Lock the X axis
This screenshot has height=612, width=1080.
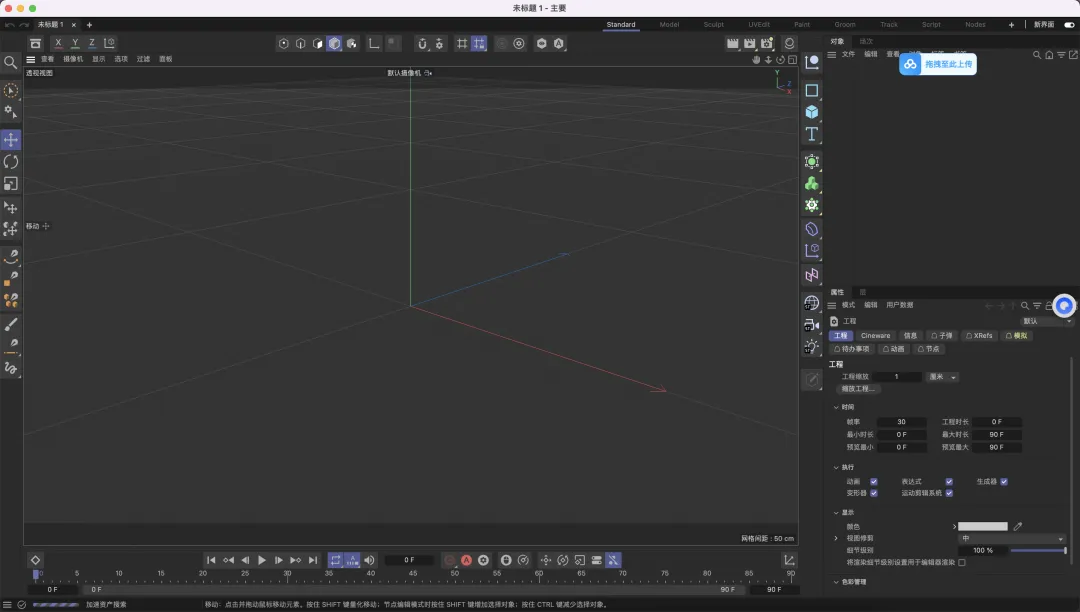coord(58,43)
